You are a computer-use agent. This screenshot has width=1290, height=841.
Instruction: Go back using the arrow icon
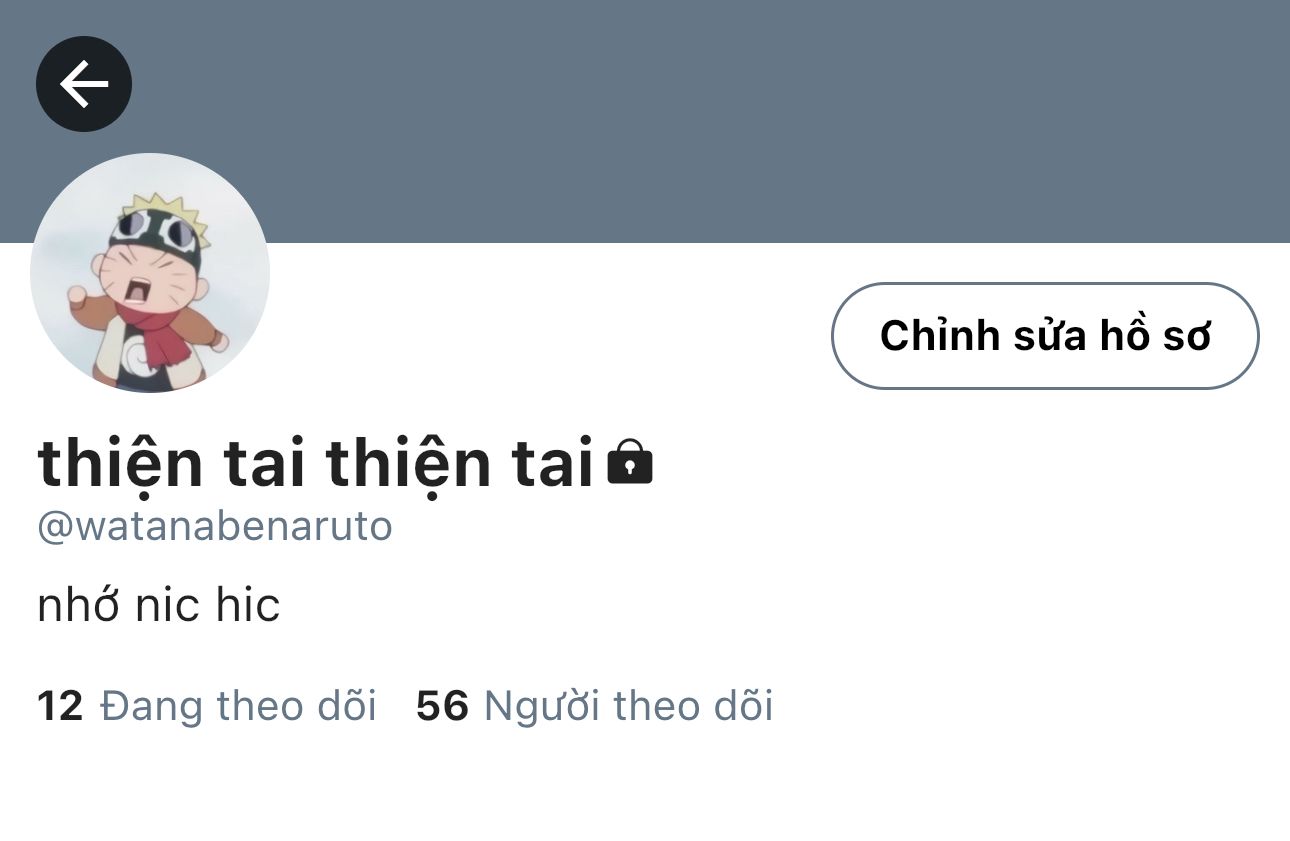pos(84,84)
